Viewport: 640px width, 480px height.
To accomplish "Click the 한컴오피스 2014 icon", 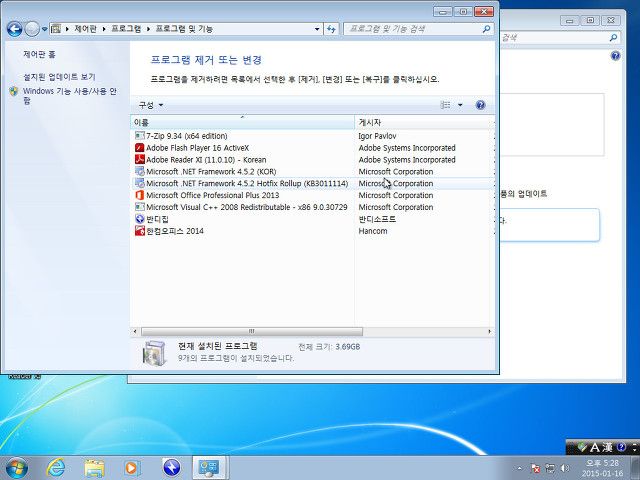I will click(x=140, y=231).
